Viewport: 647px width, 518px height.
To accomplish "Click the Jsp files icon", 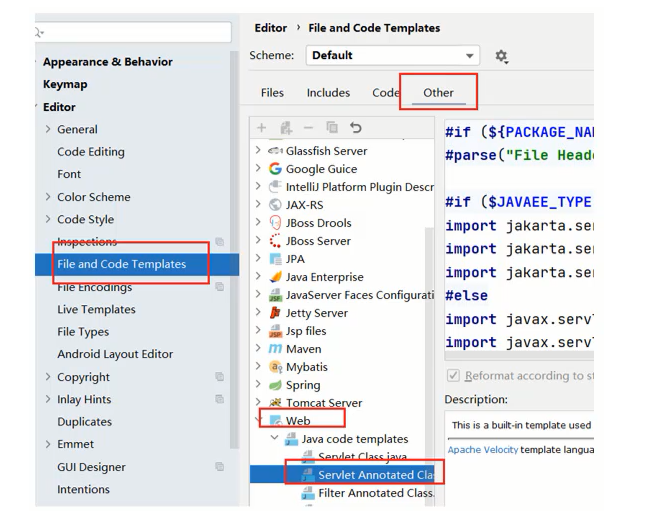I will [x=275, y=331].
